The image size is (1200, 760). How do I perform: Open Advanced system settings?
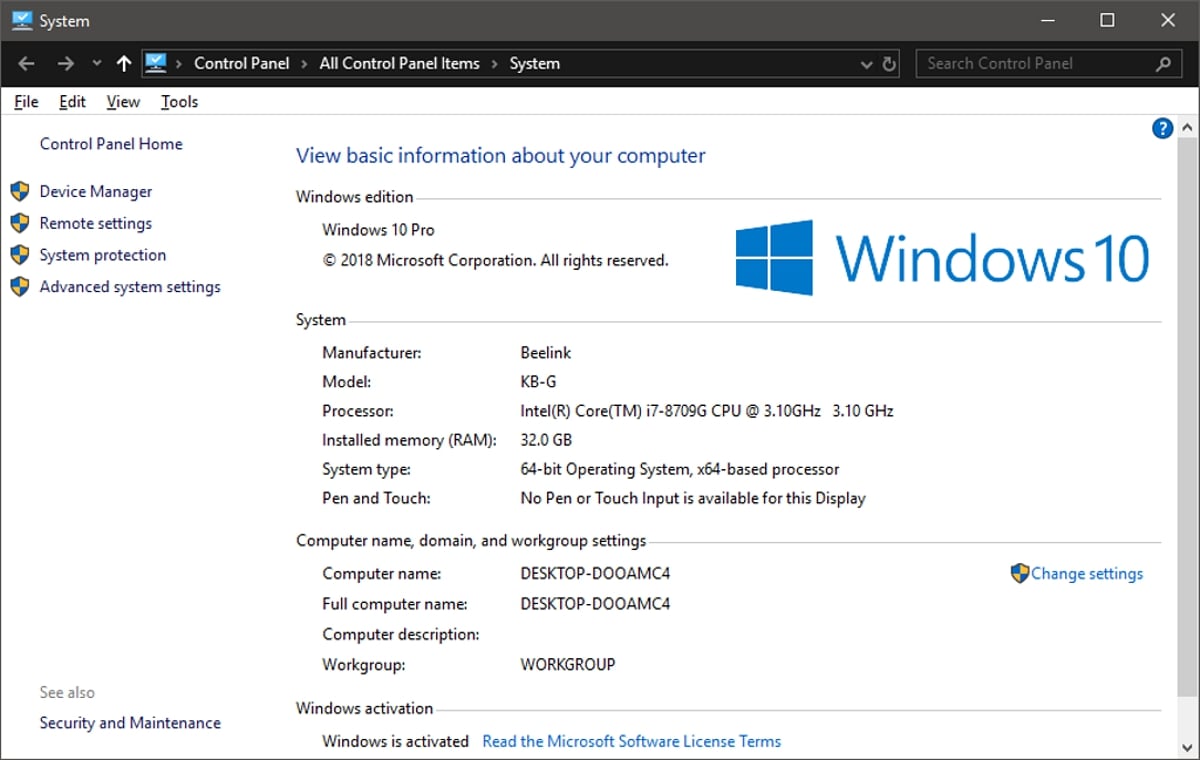tap(130, 287)
